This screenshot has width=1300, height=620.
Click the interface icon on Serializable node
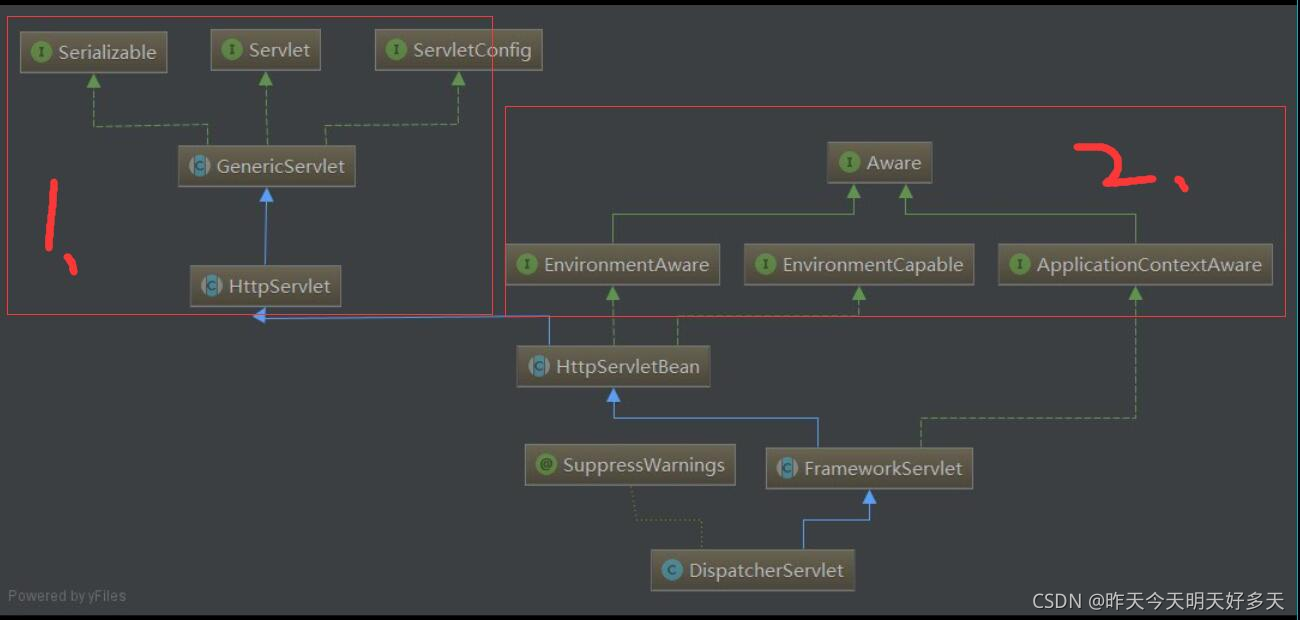pos(39,52)
